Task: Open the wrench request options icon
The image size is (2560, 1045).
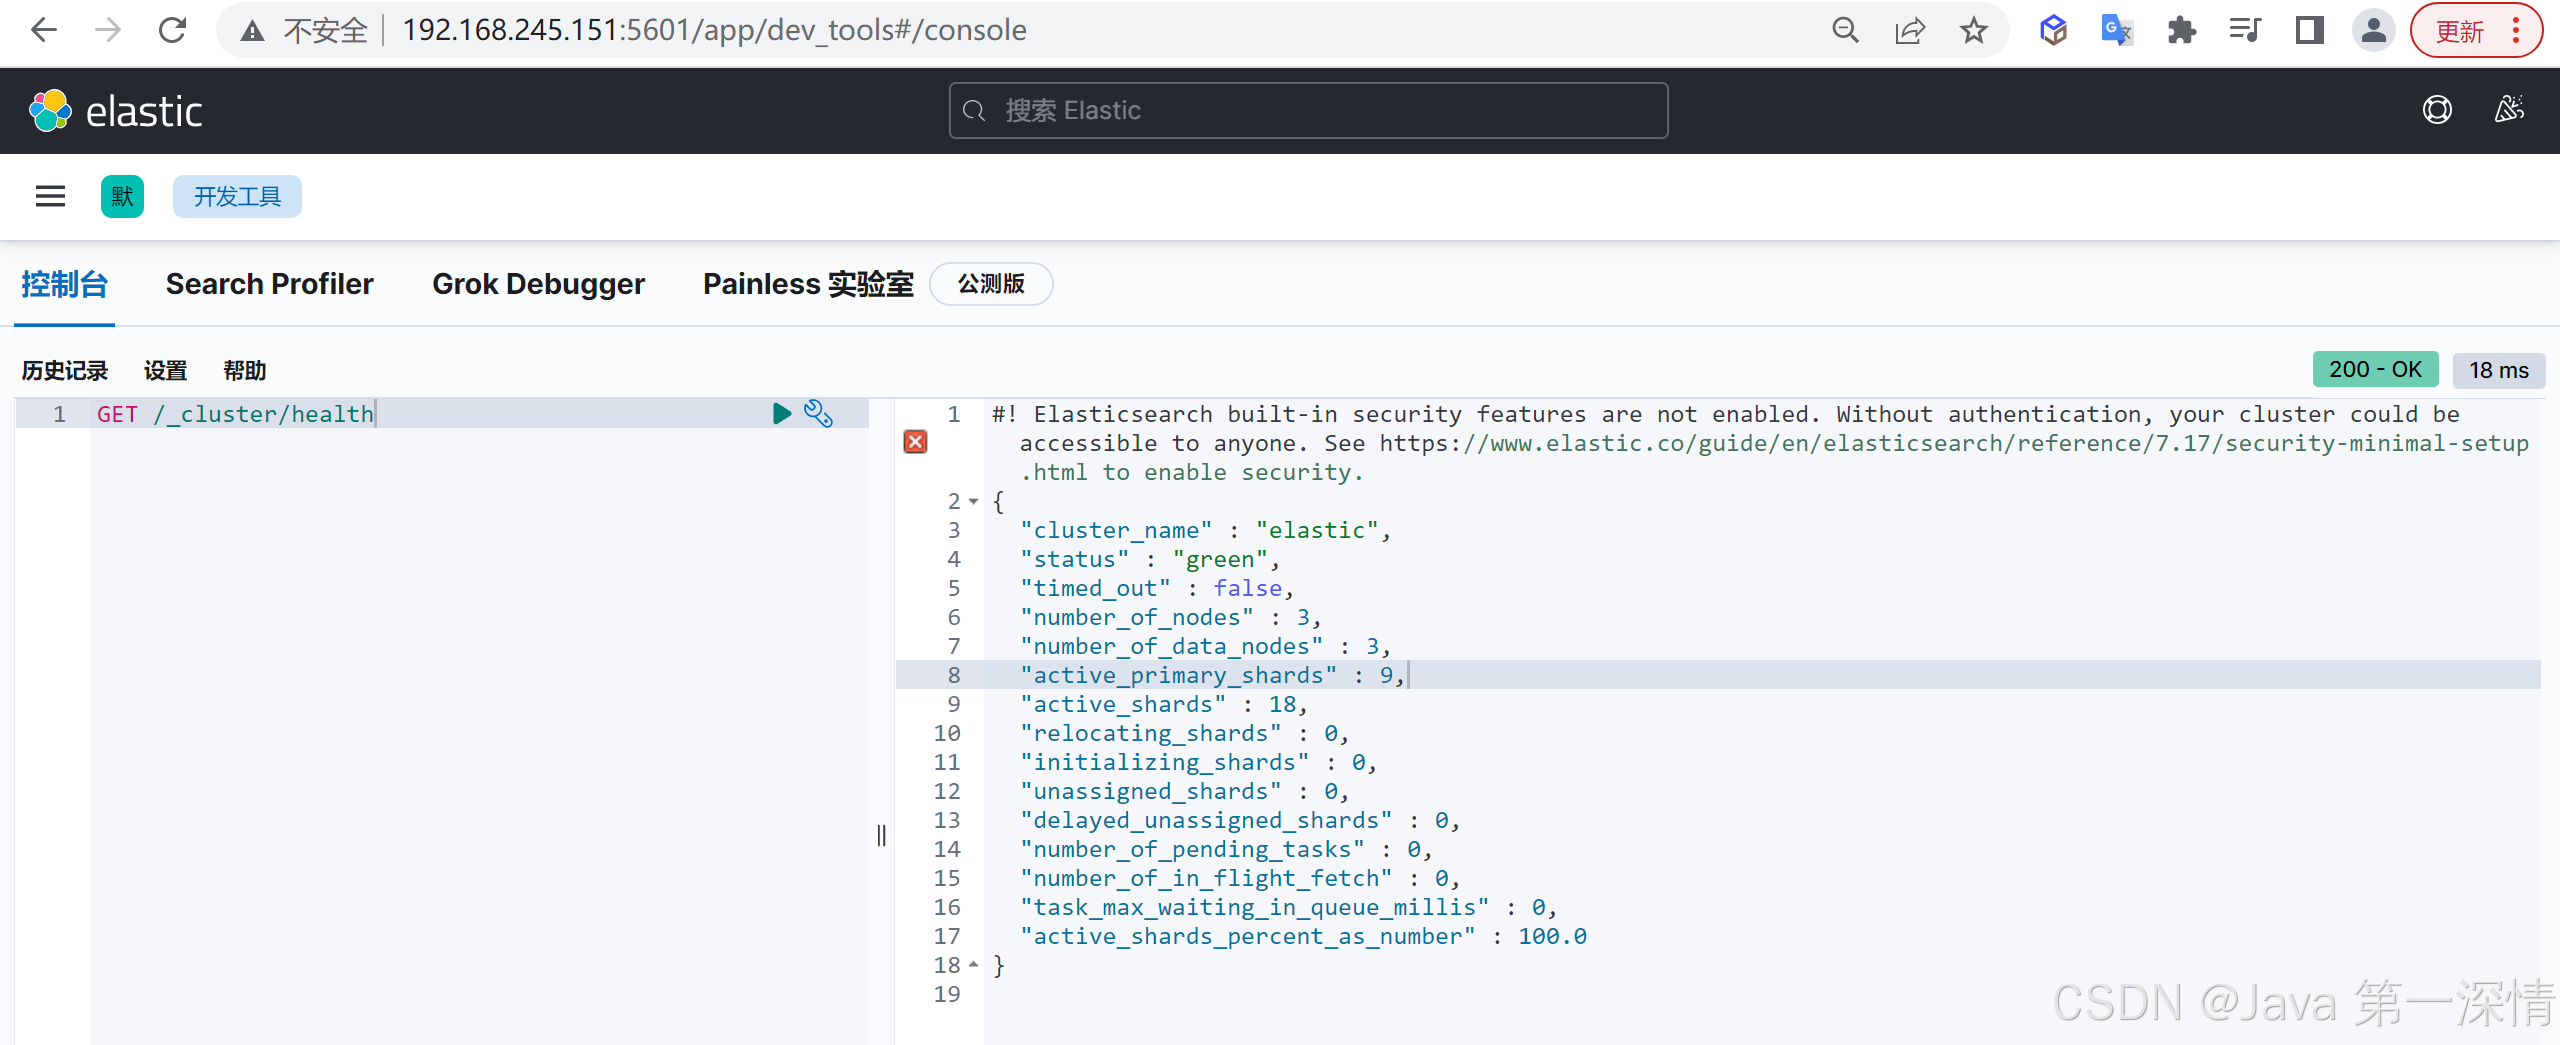Action: pos(818,413)
